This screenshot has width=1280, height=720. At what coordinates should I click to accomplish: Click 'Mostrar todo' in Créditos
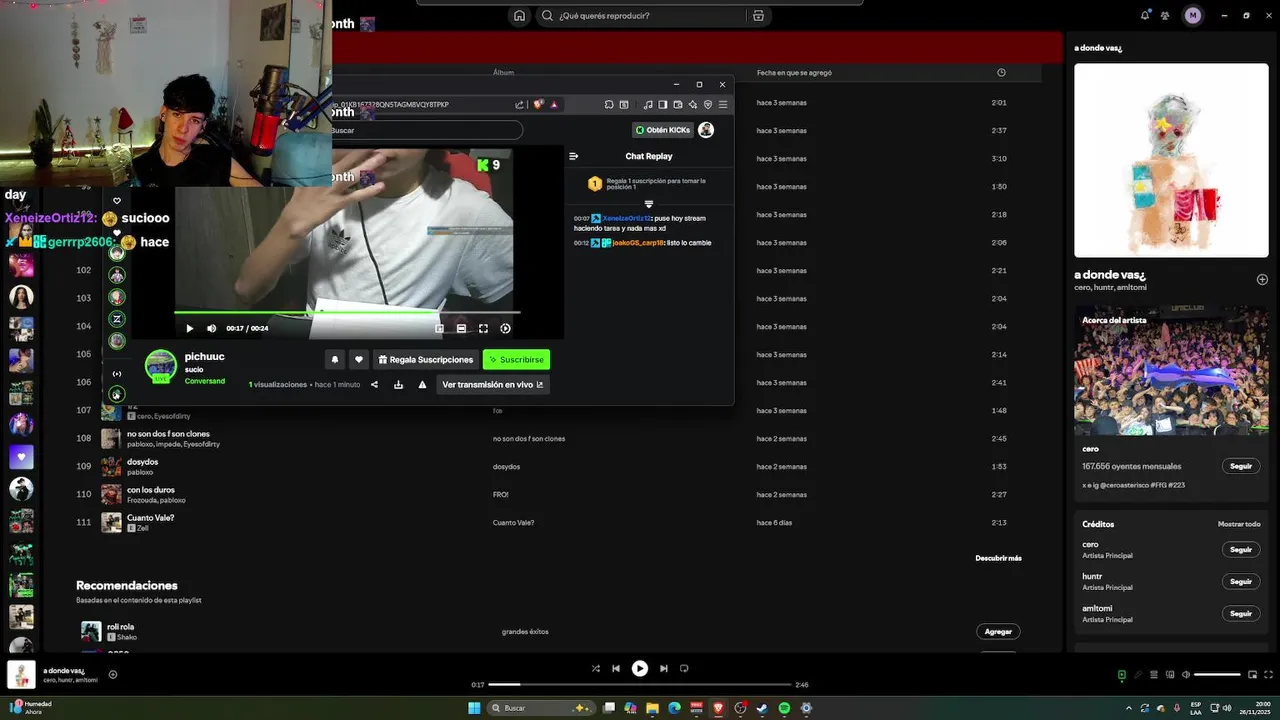tap(1238, 524)
